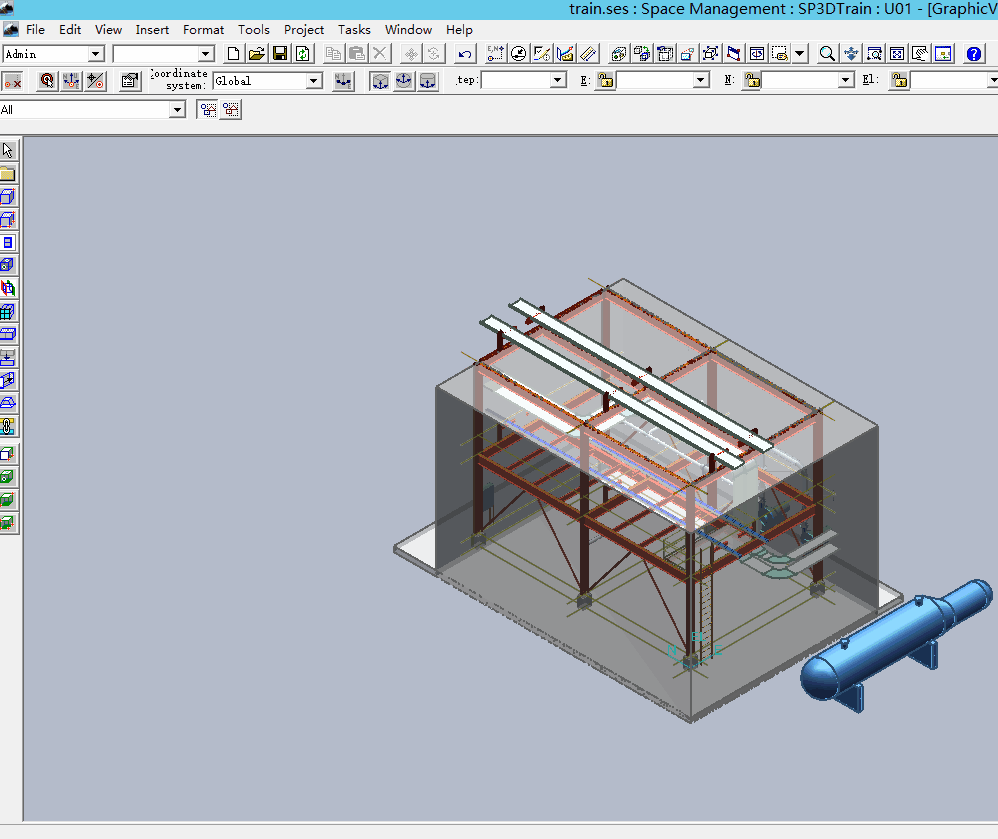
Task: Toggle the N-U-E axes icon after red target
Action: 71,81
